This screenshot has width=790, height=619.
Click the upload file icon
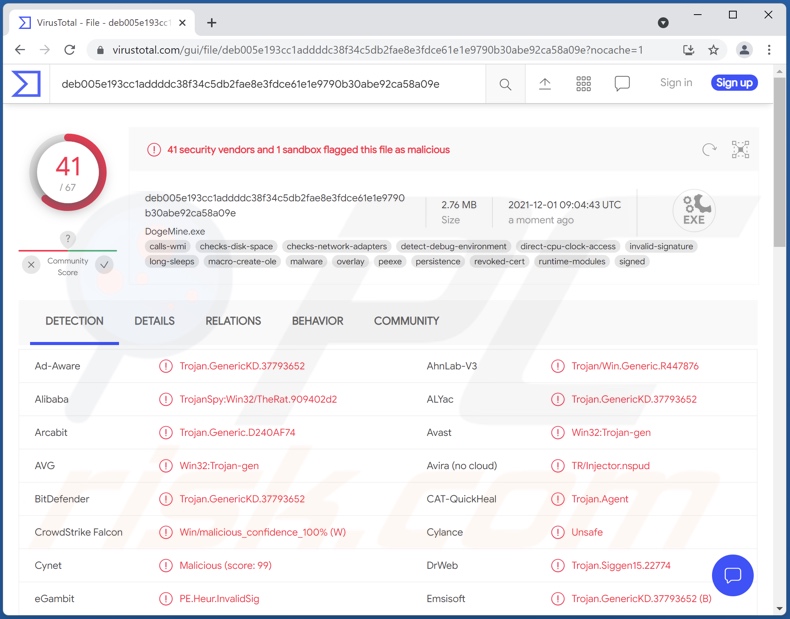click(544, 84)
